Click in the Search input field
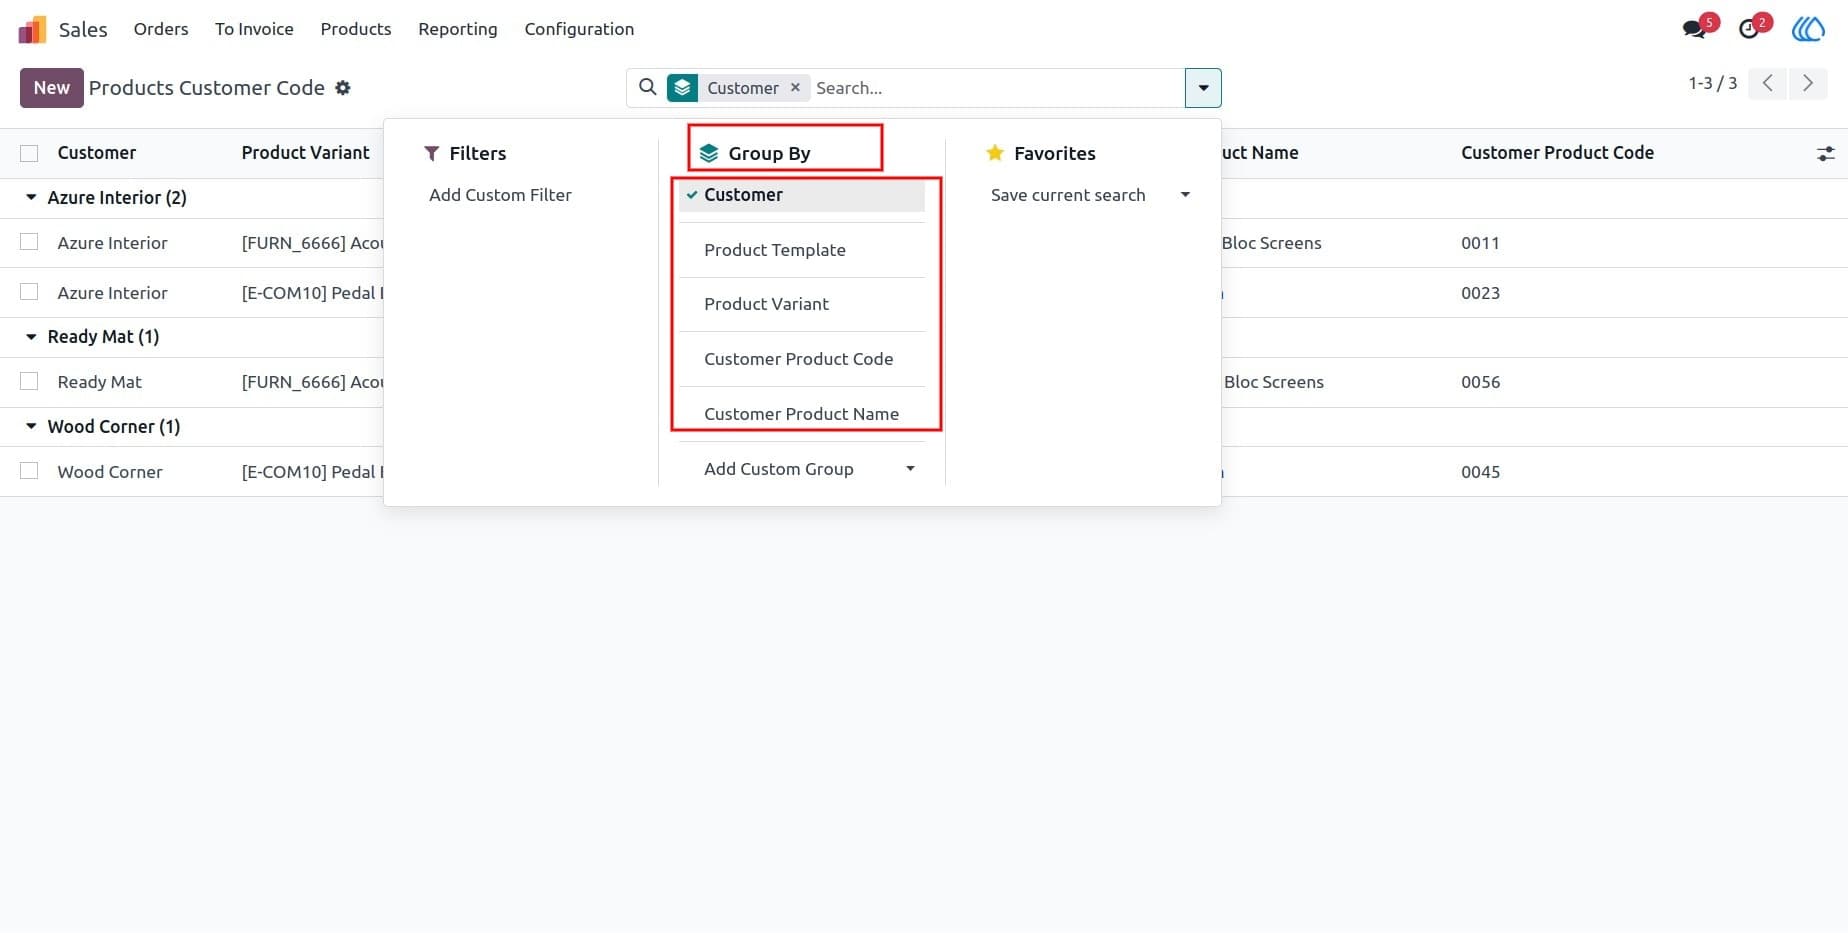 click(x=995, y=88)
